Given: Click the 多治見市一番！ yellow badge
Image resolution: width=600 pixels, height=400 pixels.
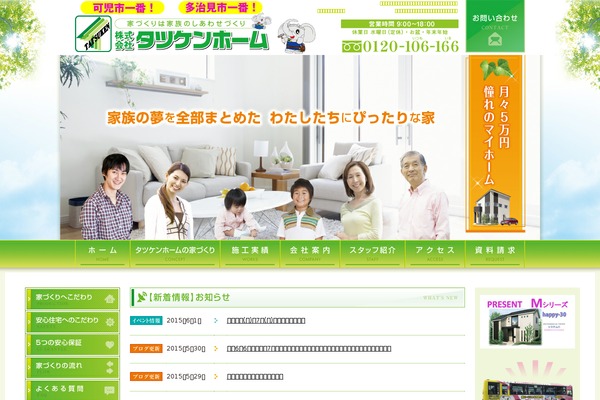Looking at the screenshot, I should pos(221,7).
